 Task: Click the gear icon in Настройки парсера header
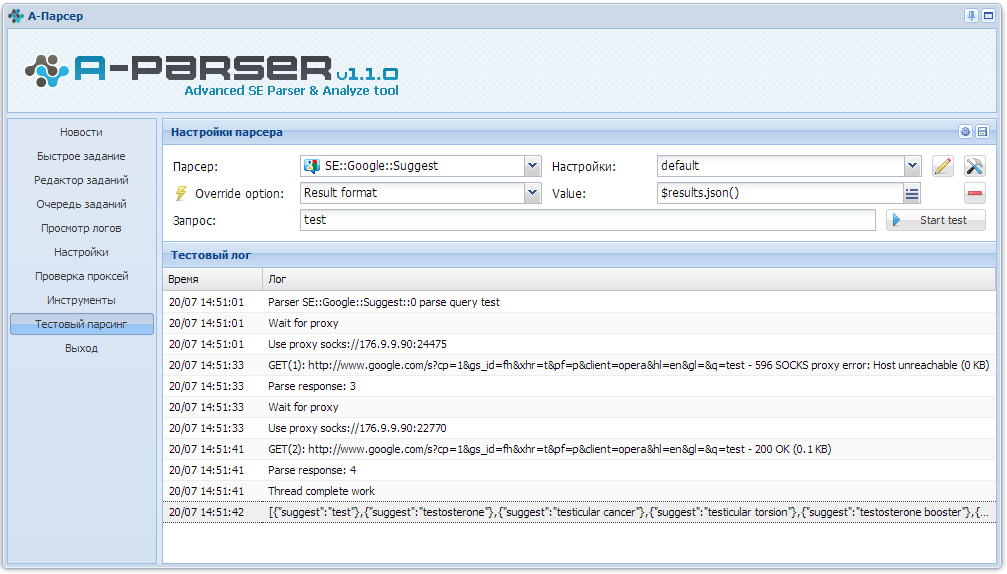[x=965, y=132]
